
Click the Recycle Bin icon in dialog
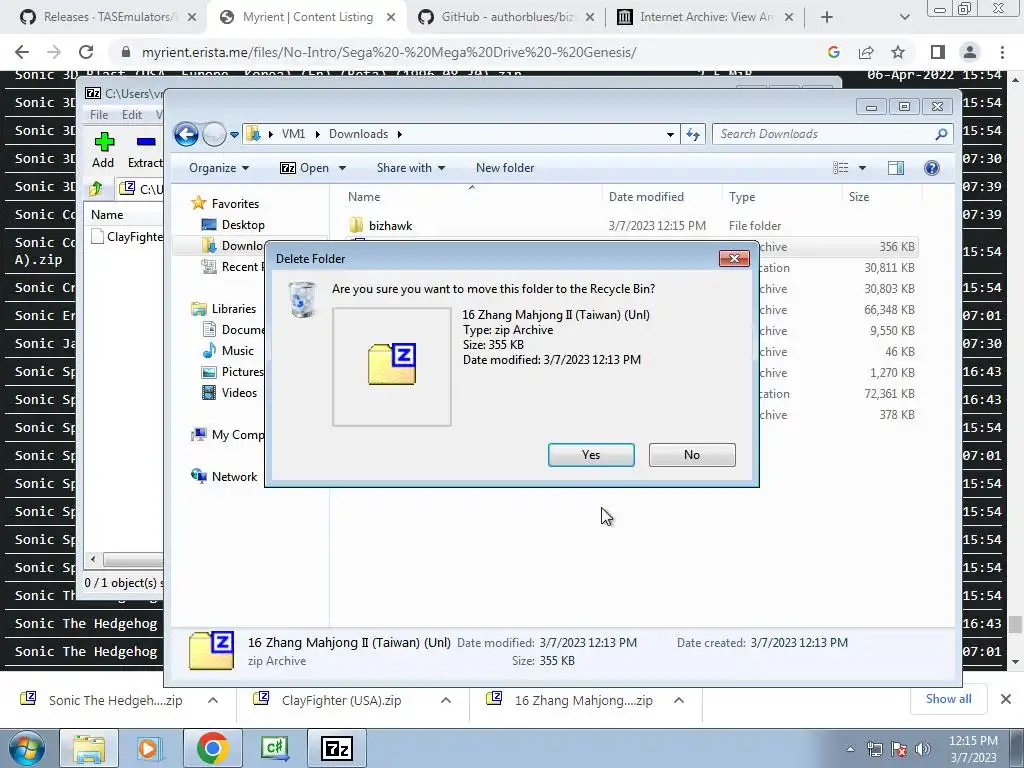[302, 300]
